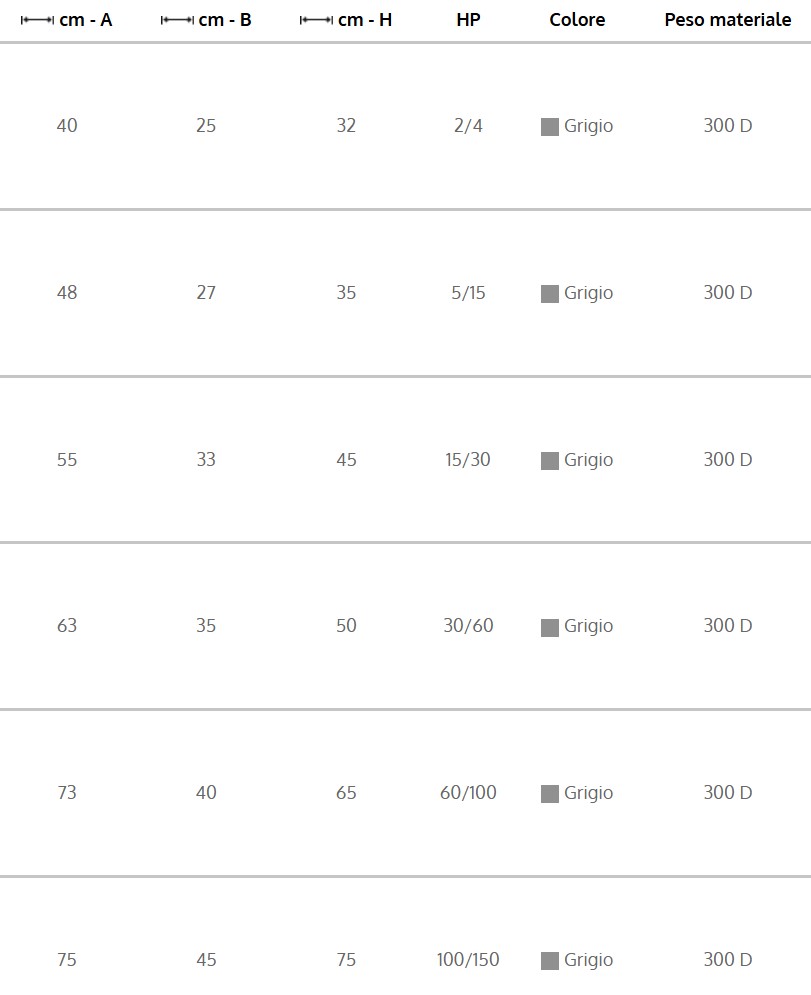Click the HP column header
The height and width of the screenshot is (995, 811).
pyautogui.click(x=468, y=20)
